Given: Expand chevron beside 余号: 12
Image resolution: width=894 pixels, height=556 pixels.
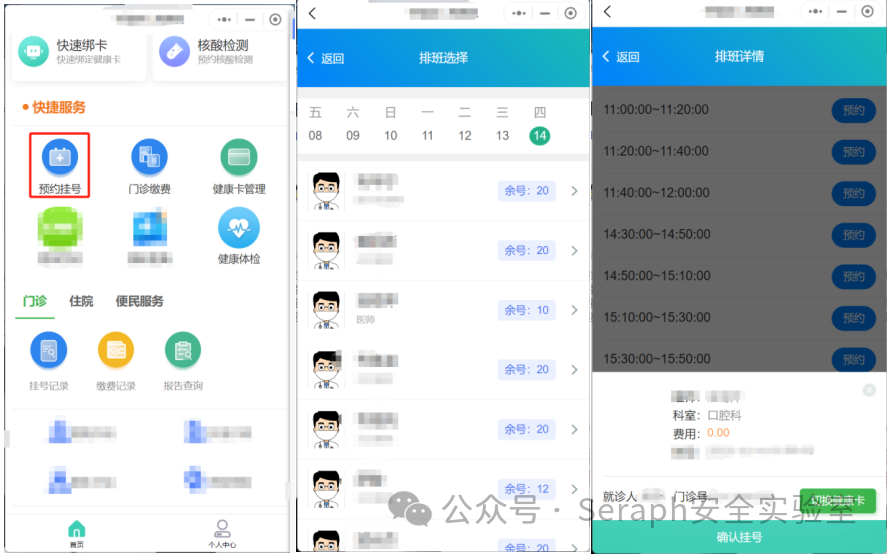Looking at the screenshot, I should point(574,489).
